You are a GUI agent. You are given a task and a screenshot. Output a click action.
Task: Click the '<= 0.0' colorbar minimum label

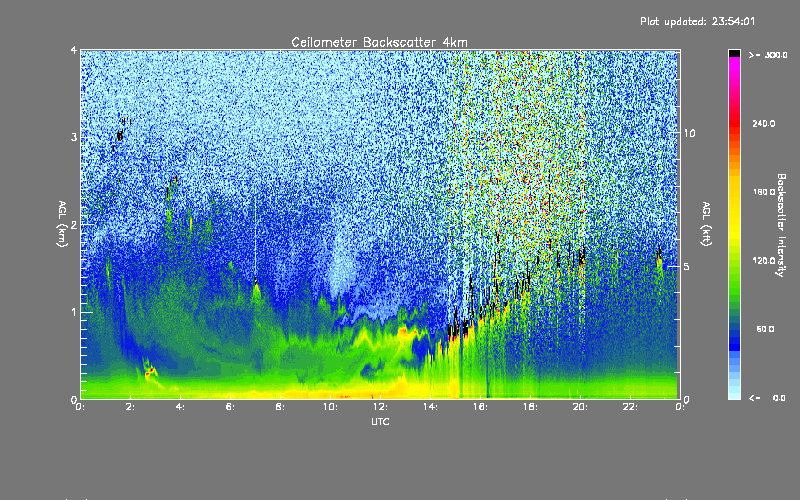tap(767, 398)
